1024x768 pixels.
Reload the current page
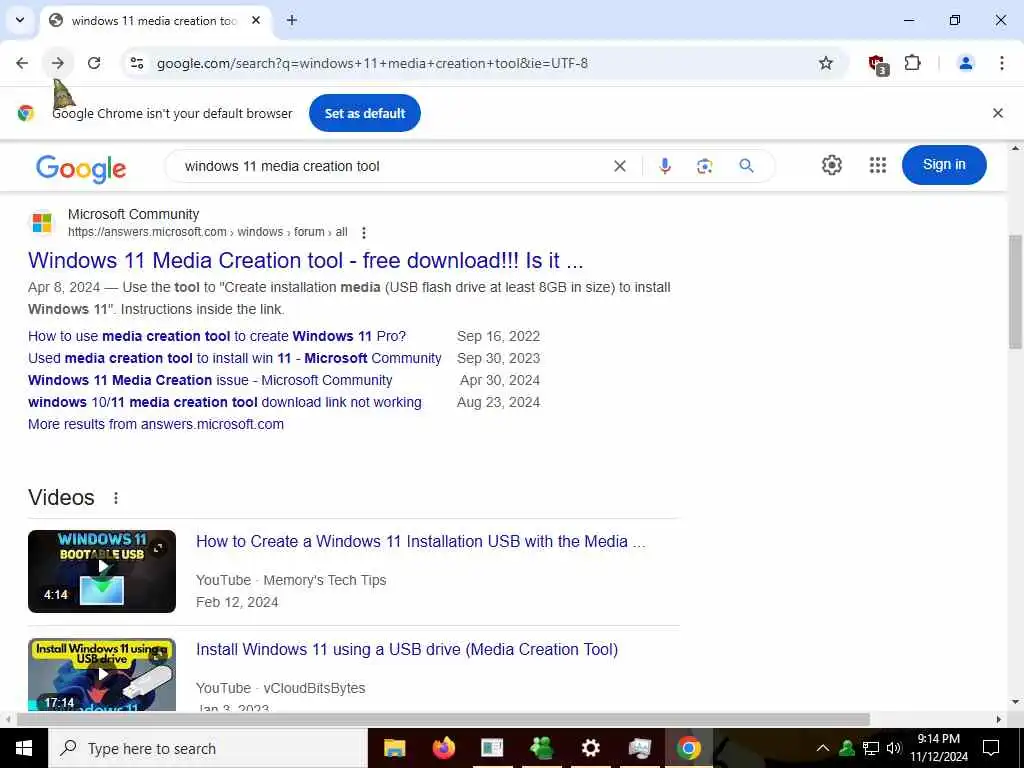[94, 63]
